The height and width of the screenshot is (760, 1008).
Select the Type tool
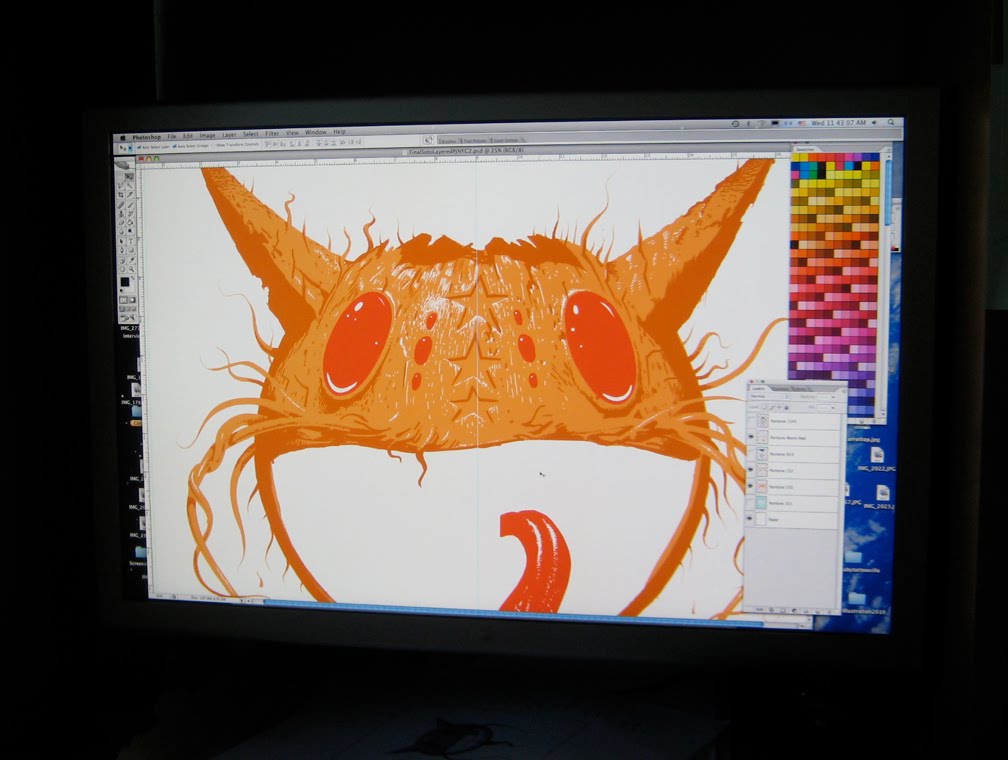[130, 241]
